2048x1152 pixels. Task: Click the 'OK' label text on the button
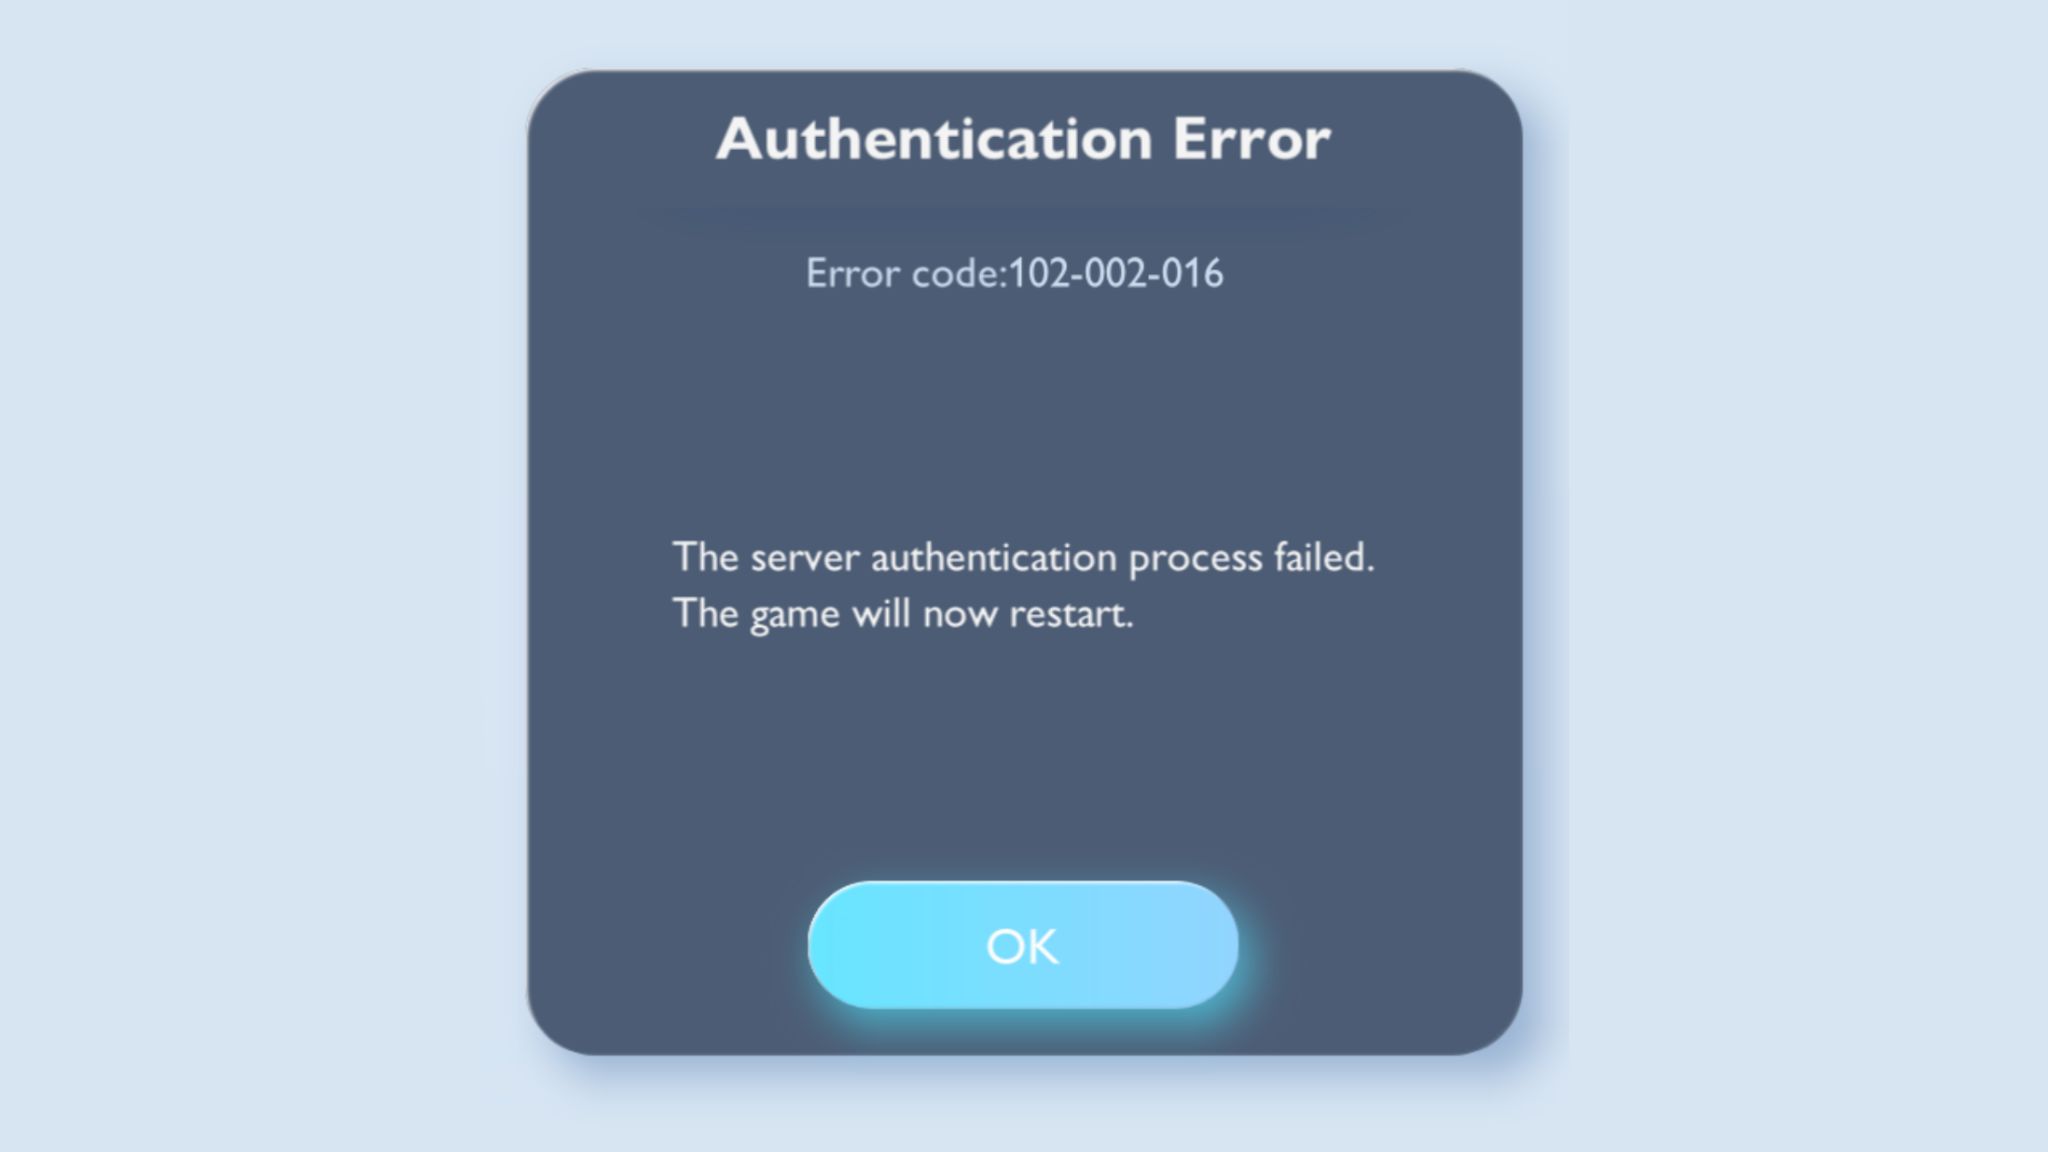pos(1022,946)
